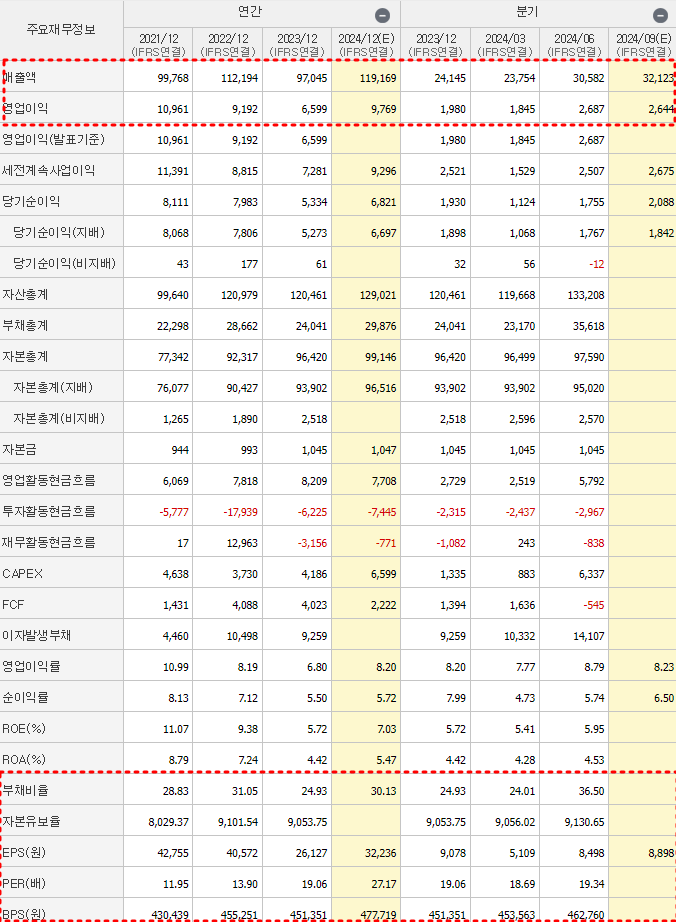Collapse the 분기 columns with minus icon
The image size is (676, 922).
(660, 15)
